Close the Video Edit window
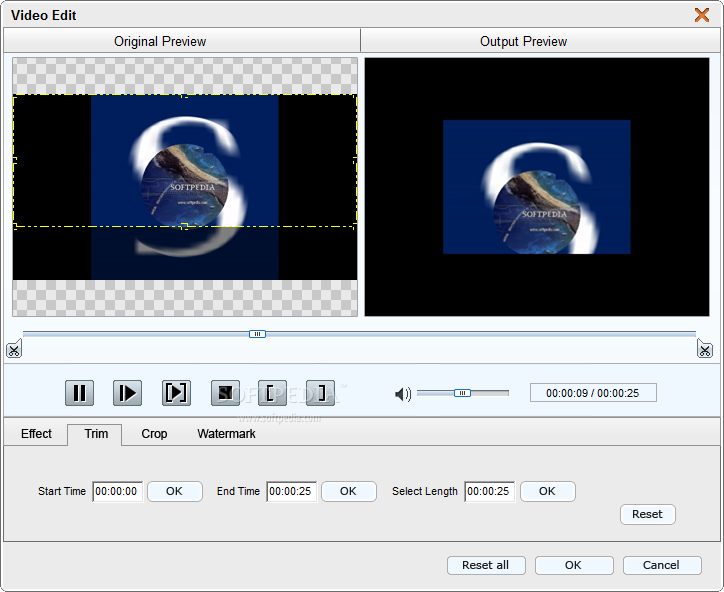This screenshot has height=592, width=724. point(702,15)
